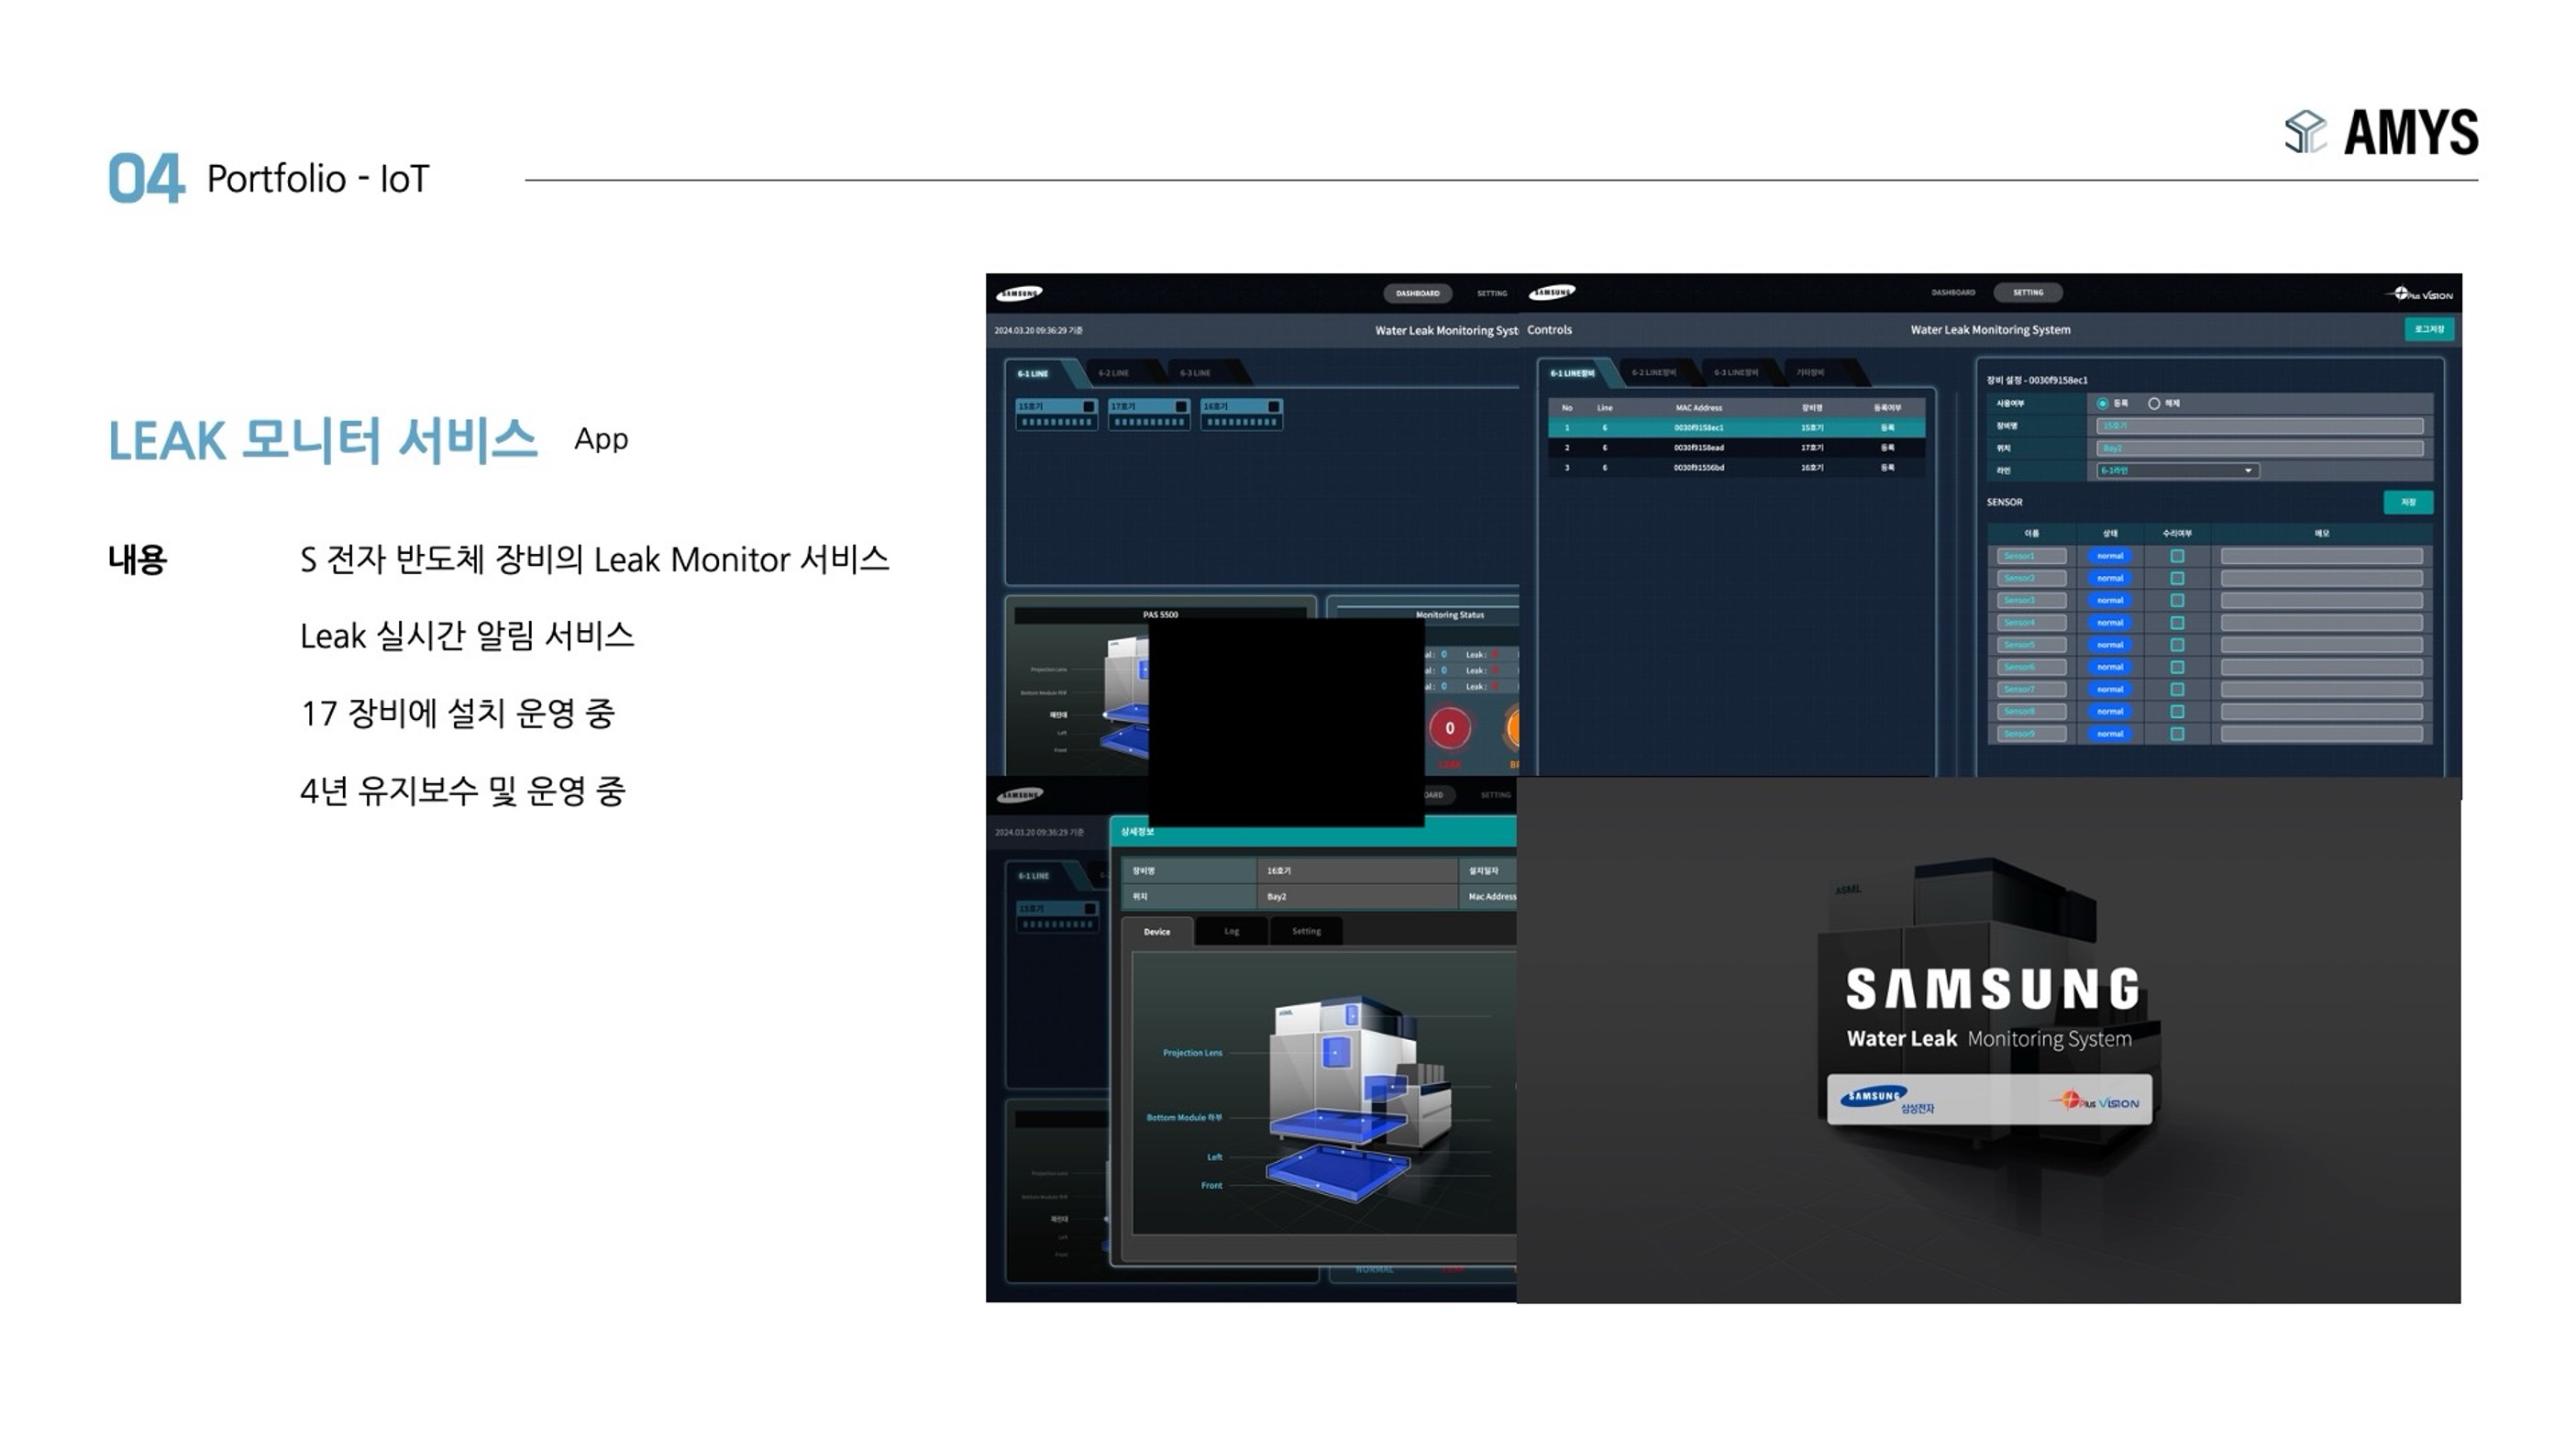Check the repair checkbox for Sensor1
Screen dimensions: 2576x1450
2177,556
